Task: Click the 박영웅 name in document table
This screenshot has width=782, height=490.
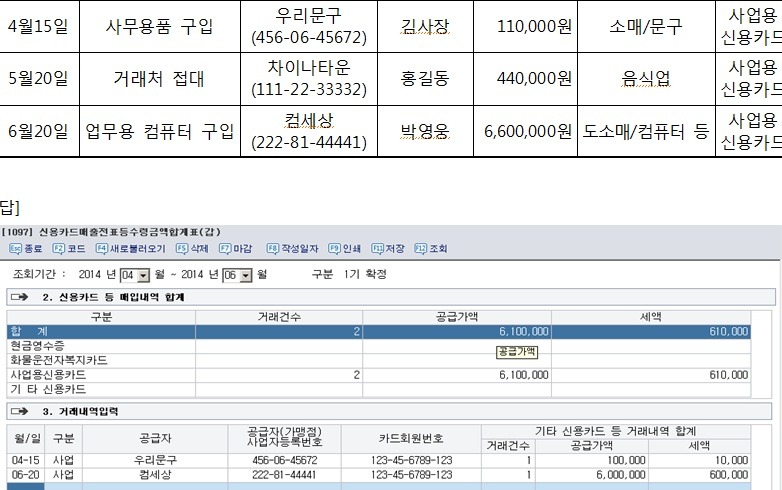Action: pos(425,131)
